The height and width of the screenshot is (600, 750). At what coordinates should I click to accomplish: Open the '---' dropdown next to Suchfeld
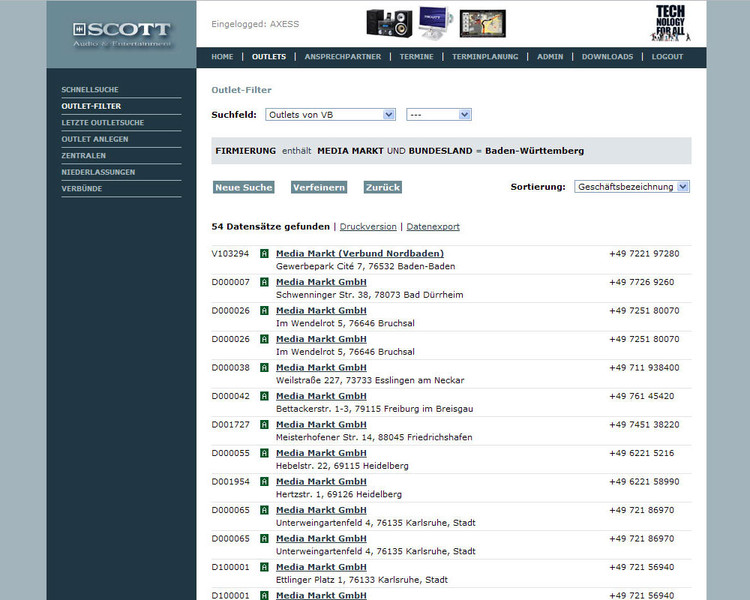pyautogui.click(x=439, y=115)
